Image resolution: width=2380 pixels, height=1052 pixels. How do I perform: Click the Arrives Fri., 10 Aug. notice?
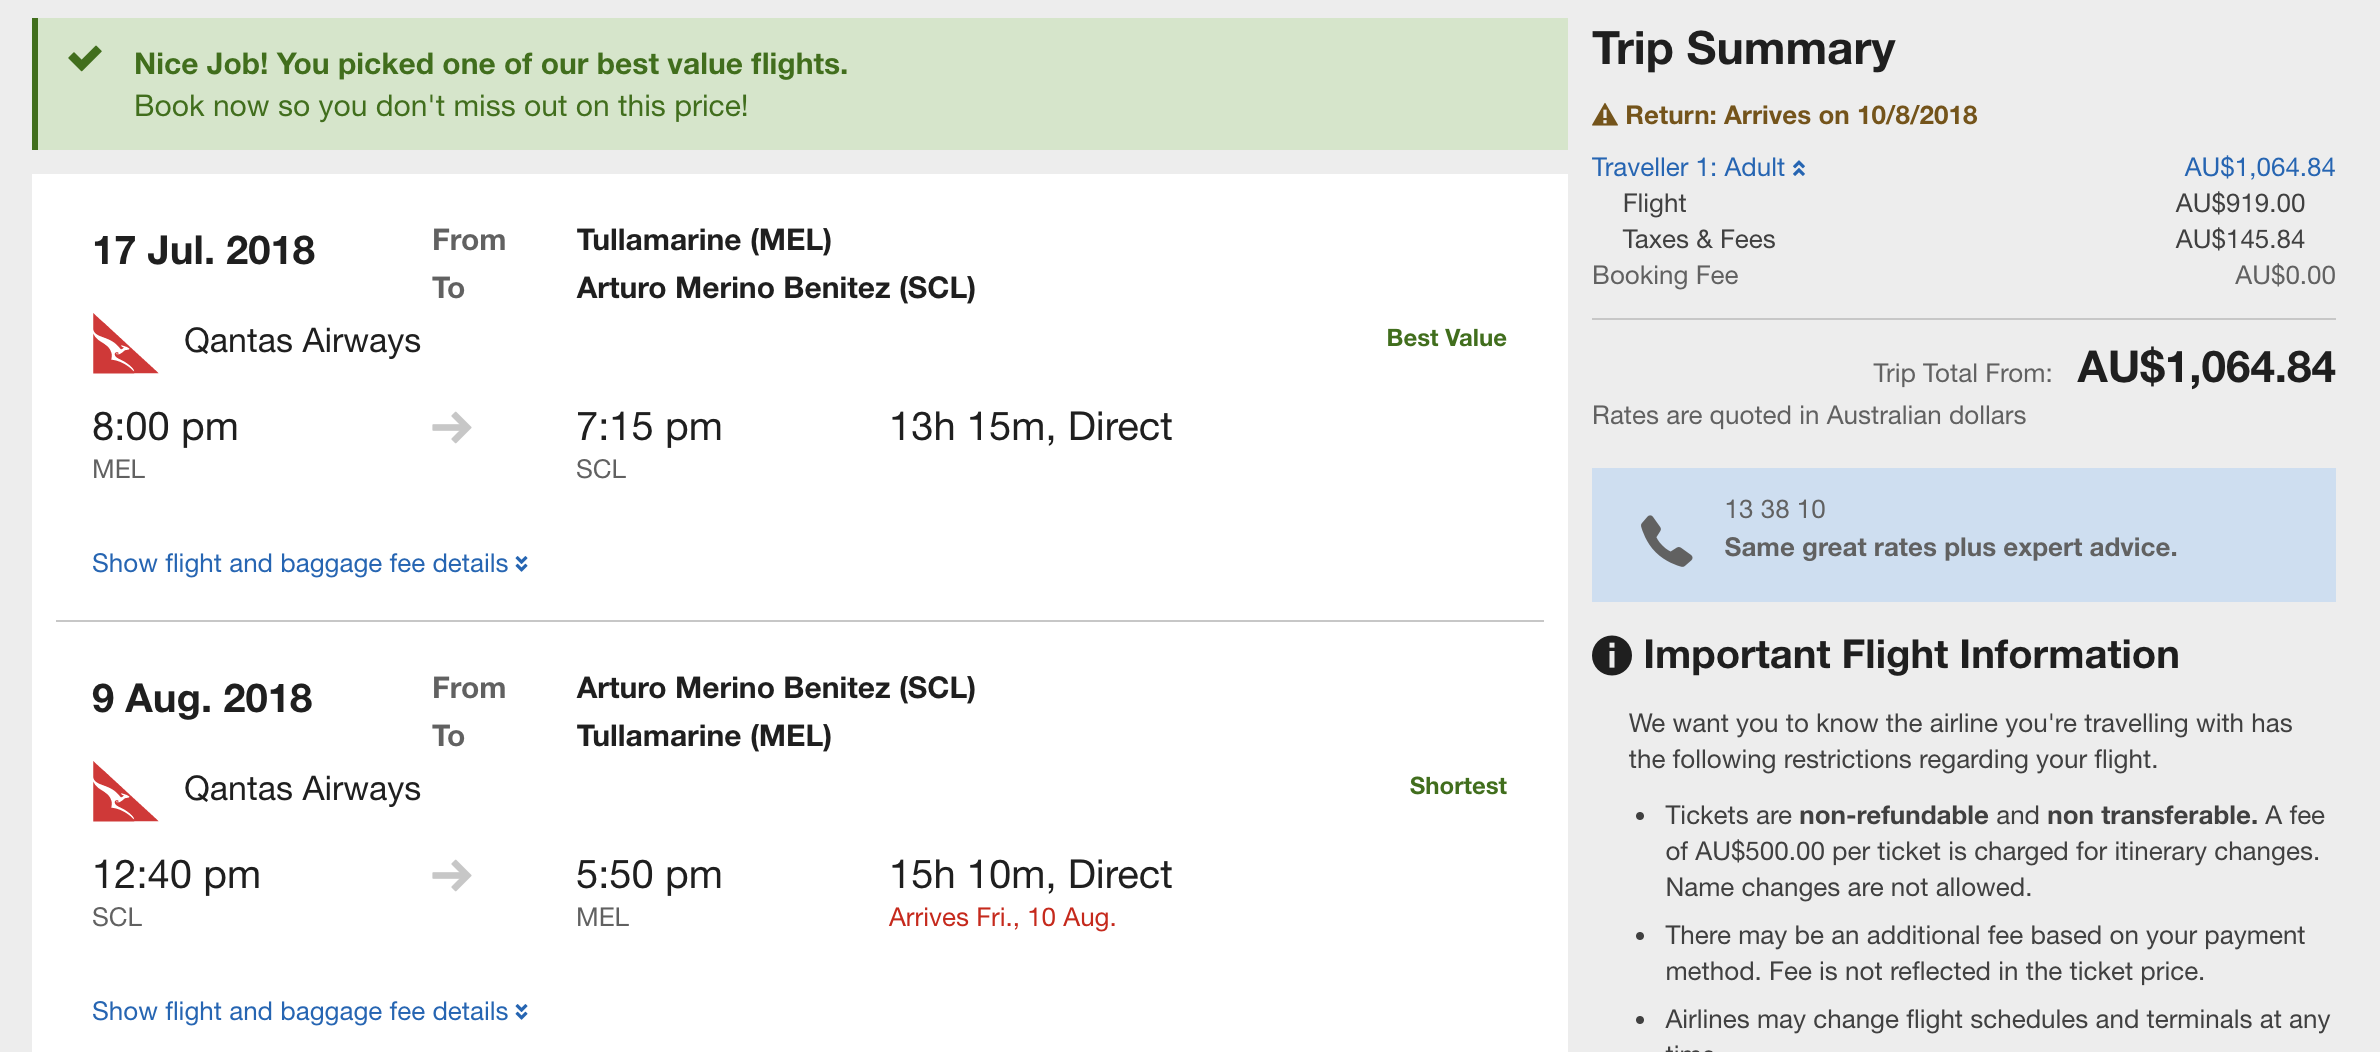pos(1002,917)
